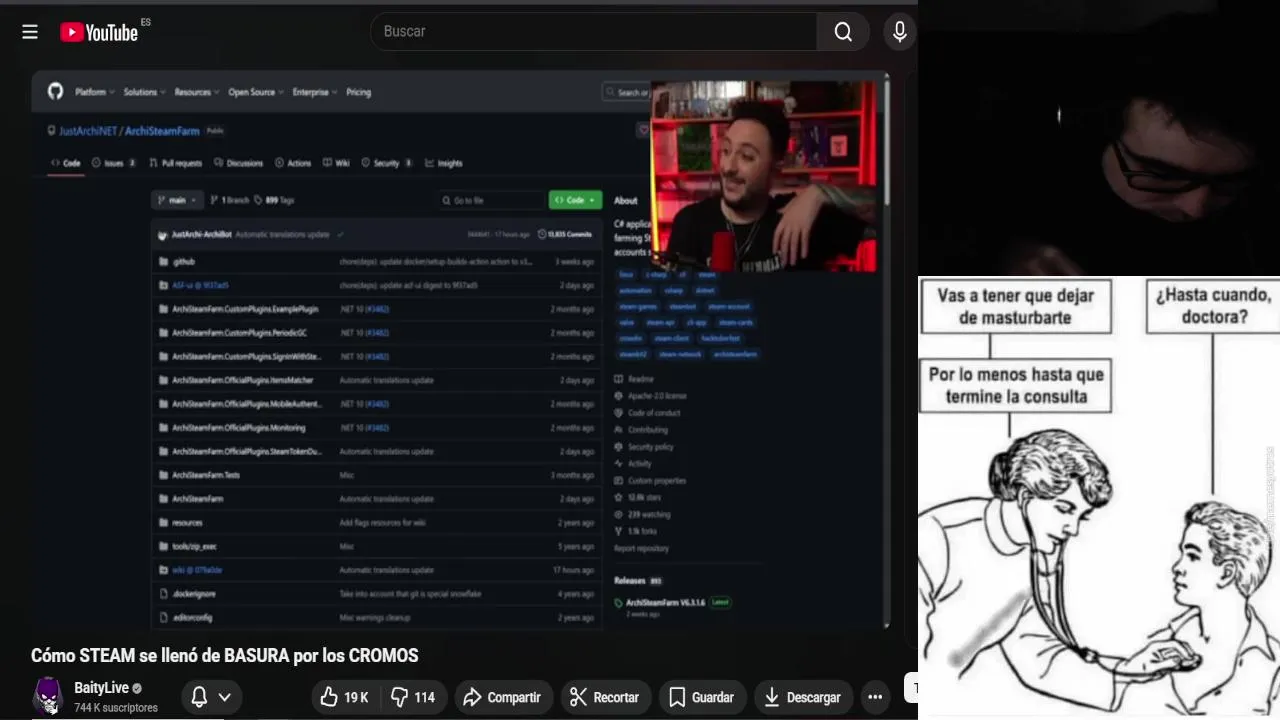
Task: Click the Descargar download button
Action: pyautogui.click(x=802, y=697)
